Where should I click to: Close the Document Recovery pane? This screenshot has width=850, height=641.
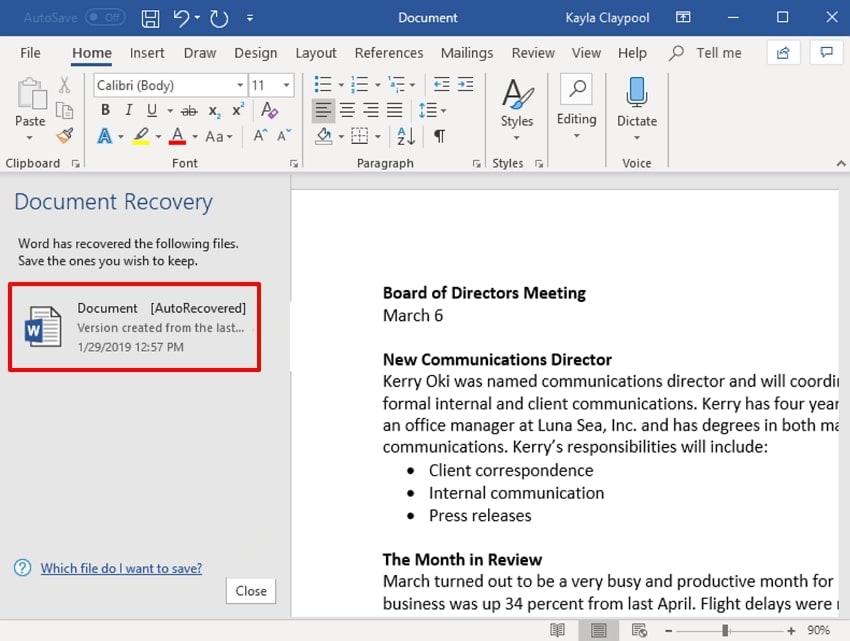[250, 591]
